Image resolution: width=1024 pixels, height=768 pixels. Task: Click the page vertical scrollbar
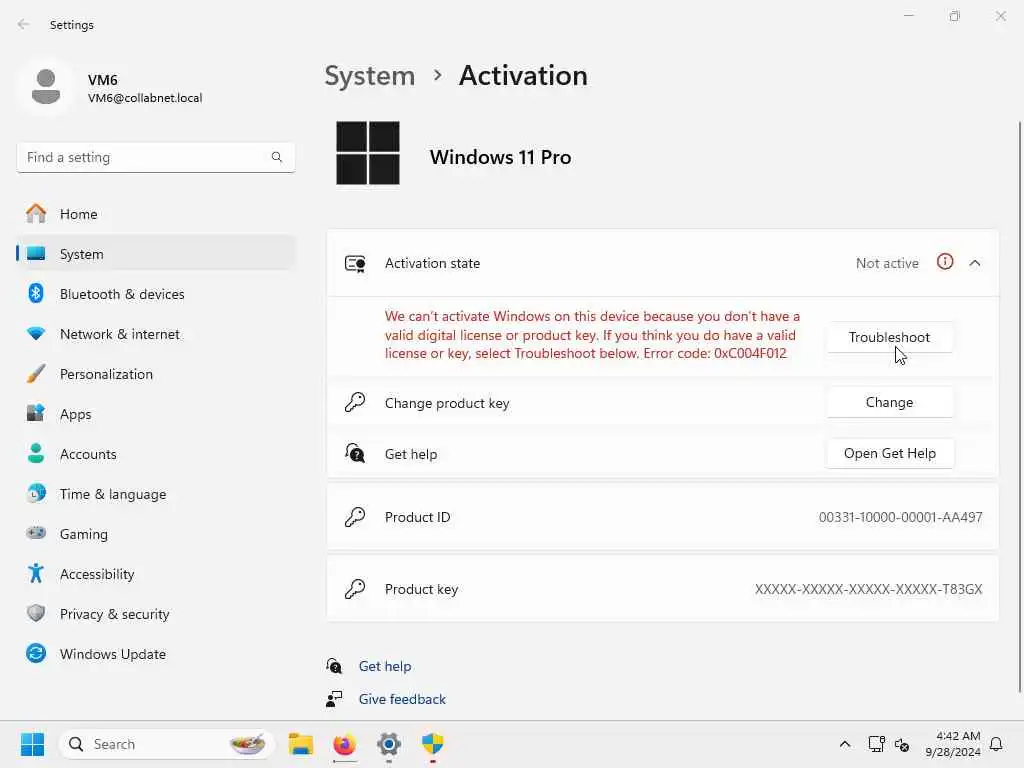click(1019, 406)
